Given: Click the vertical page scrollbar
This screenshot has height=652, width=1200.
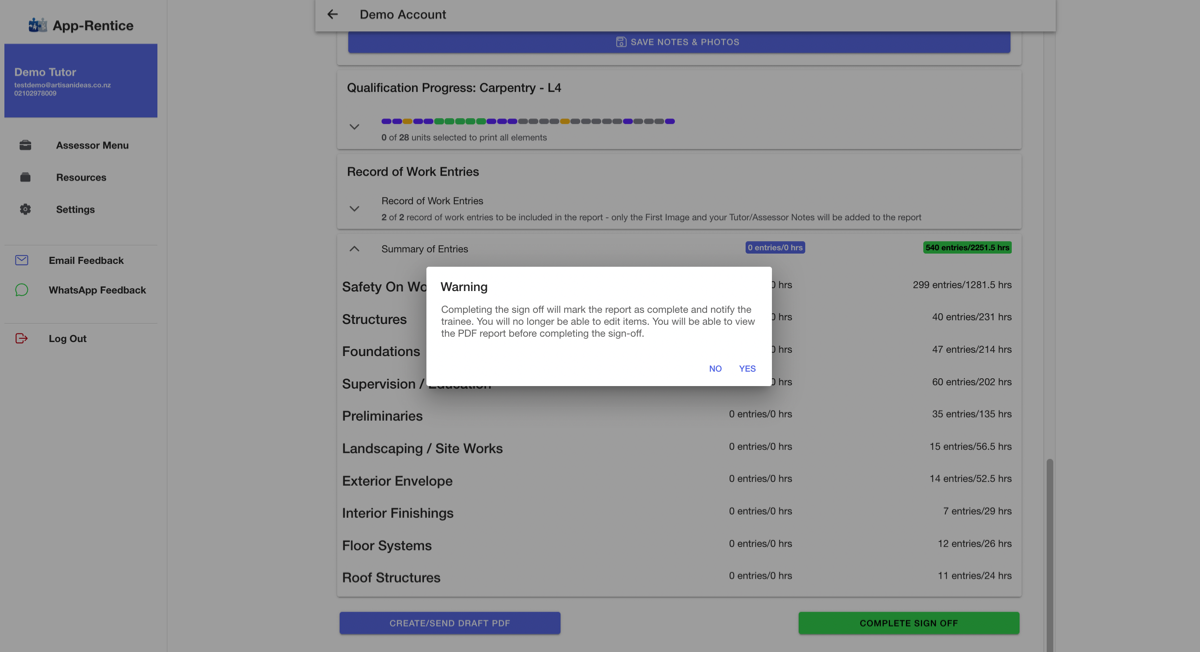Looking at the screenshot, I should click(x=1049, y=554).
